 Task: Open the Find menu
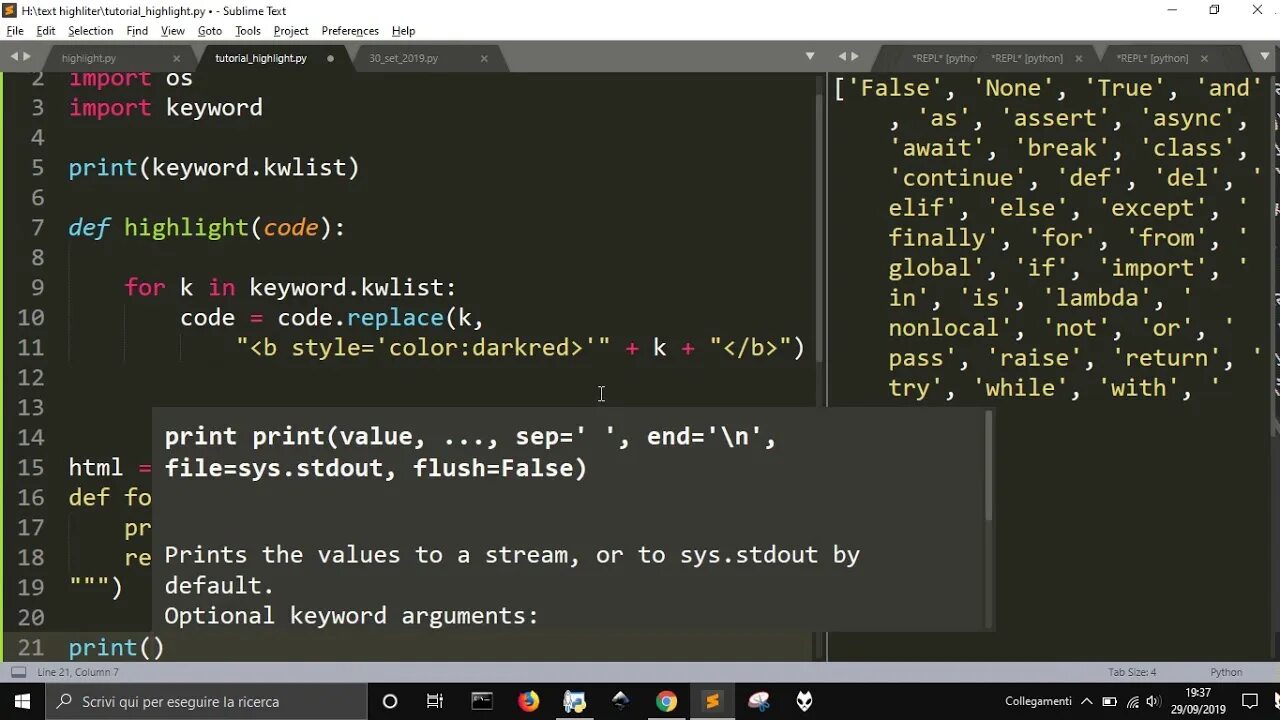(137, 31)
